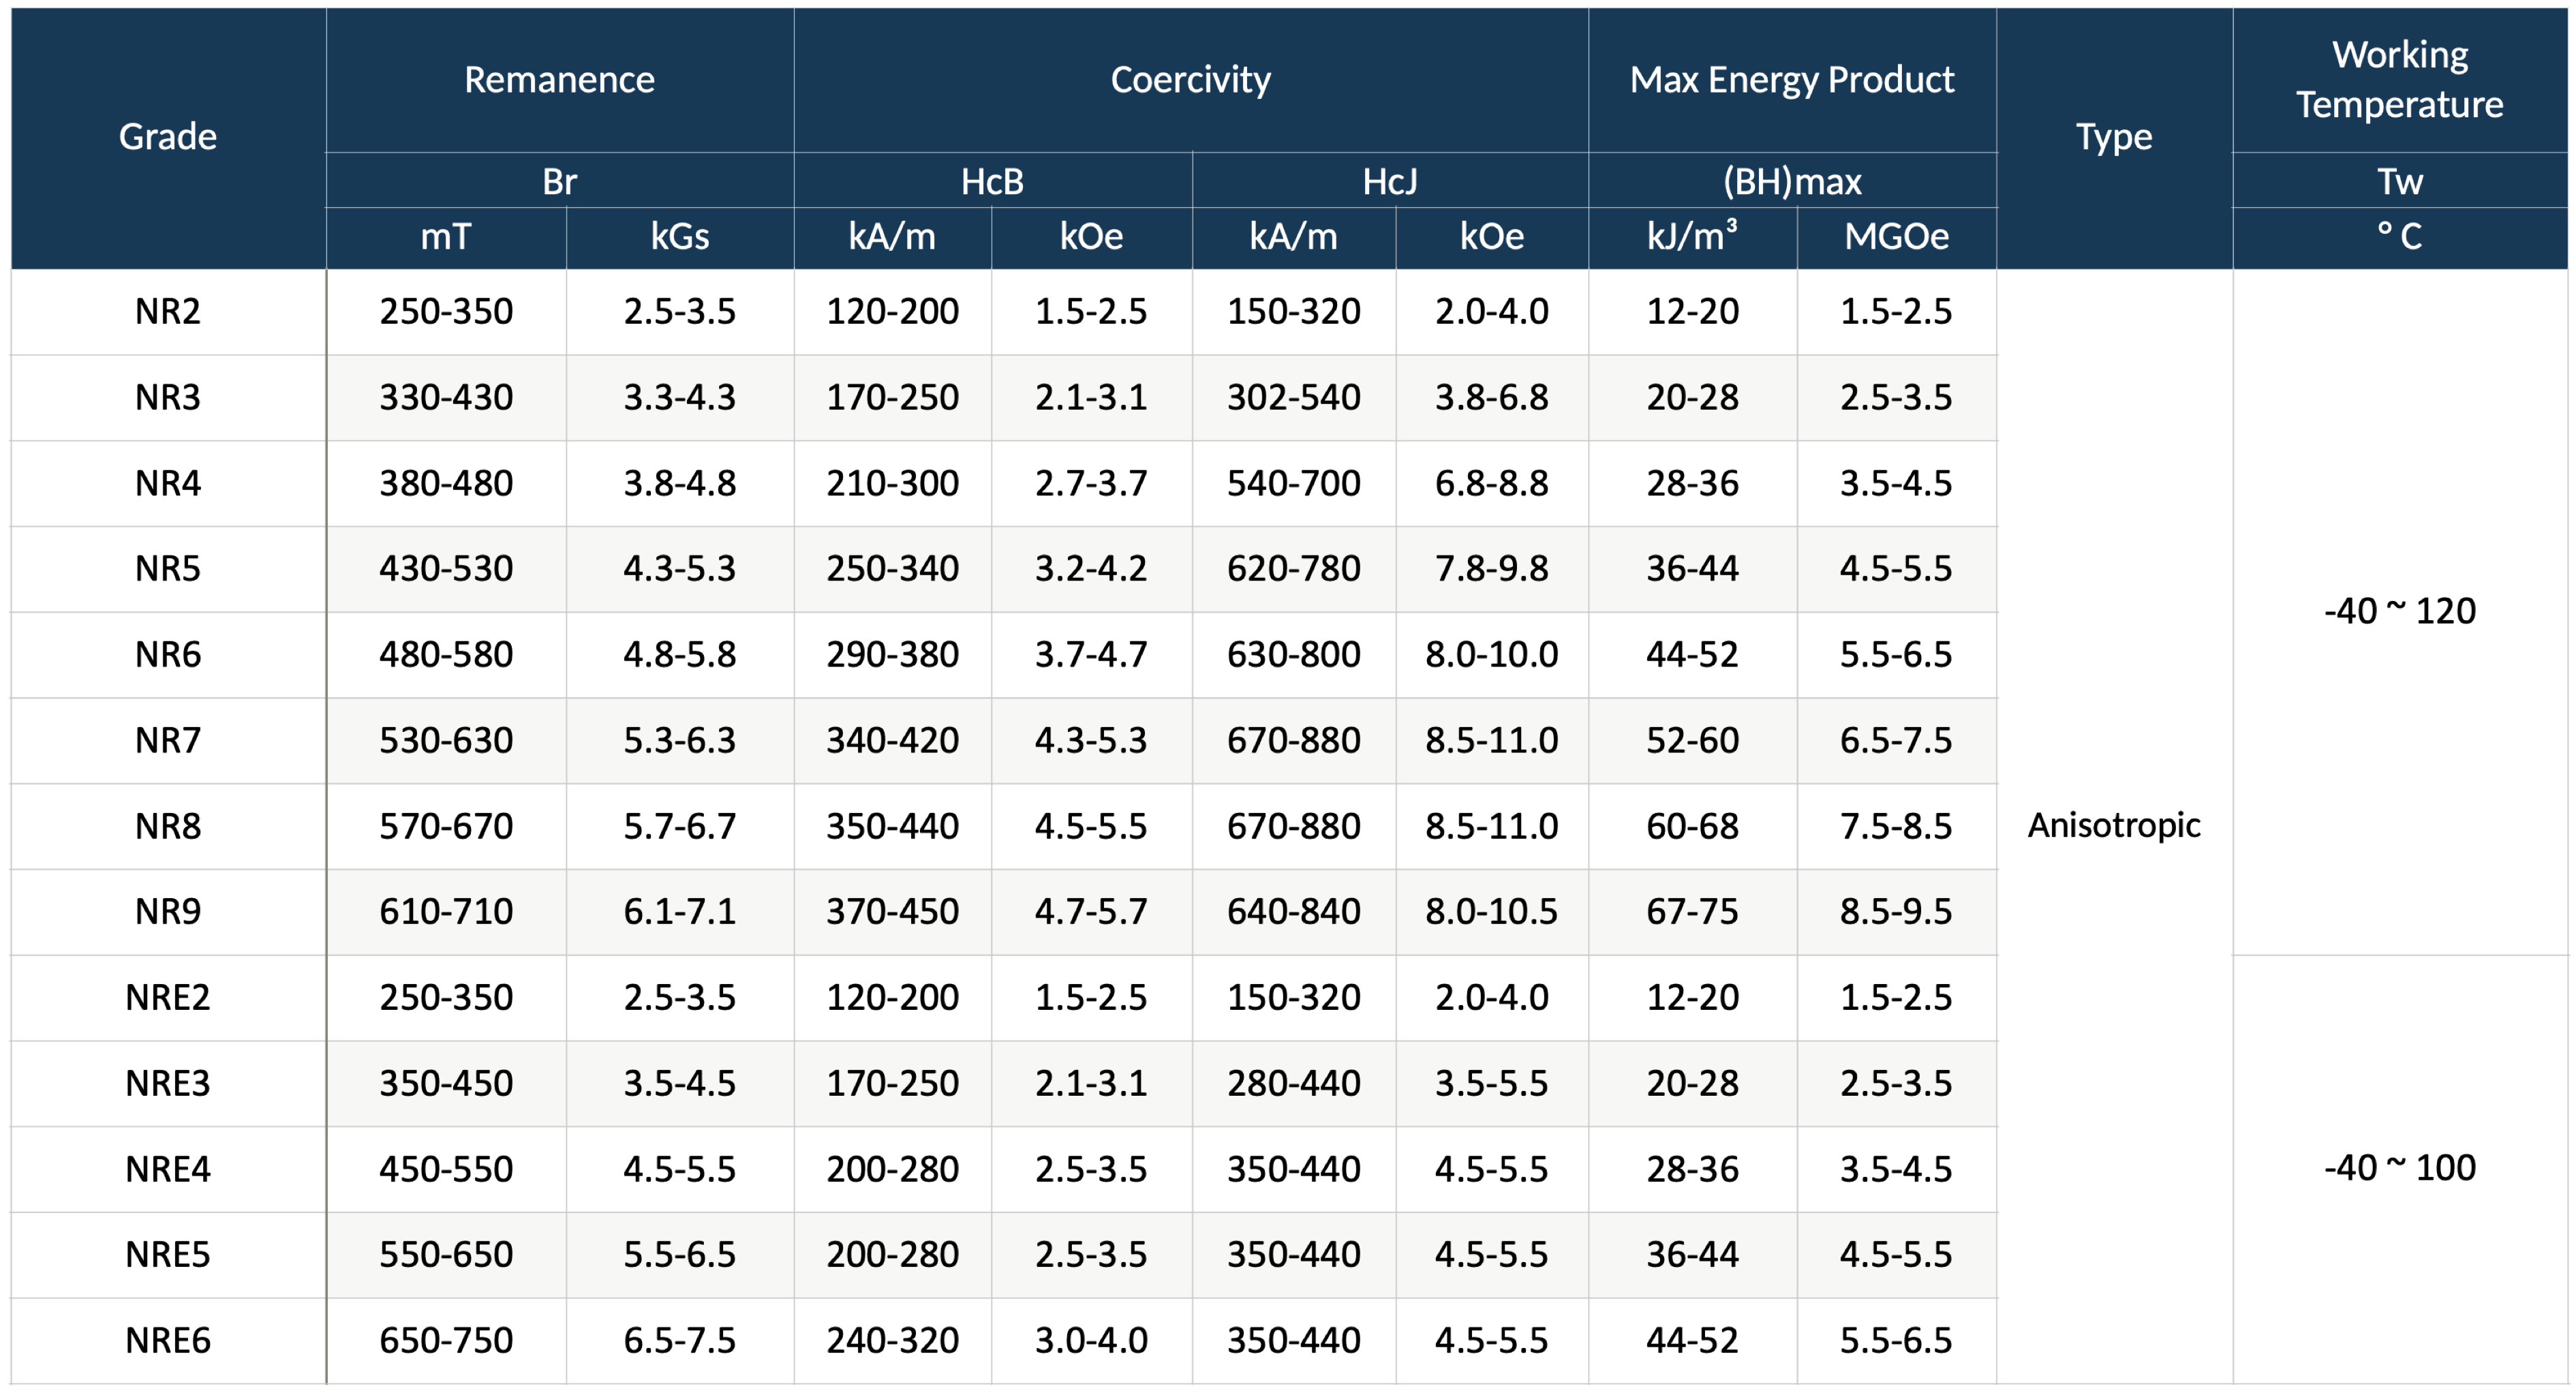Select the Working Temperature header
Viewport: 2576px width, 1397px height.
(x=2399, y=80)
